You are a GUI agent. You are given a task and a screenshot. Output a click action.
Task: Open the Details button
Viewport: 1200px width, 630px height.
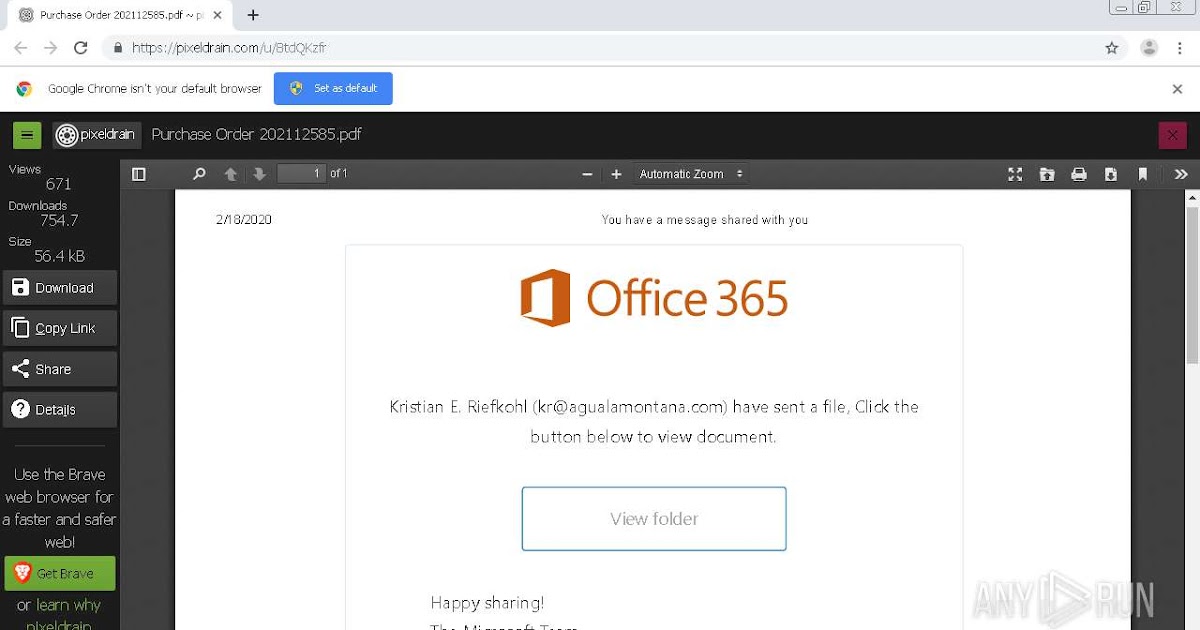(60, 410)
